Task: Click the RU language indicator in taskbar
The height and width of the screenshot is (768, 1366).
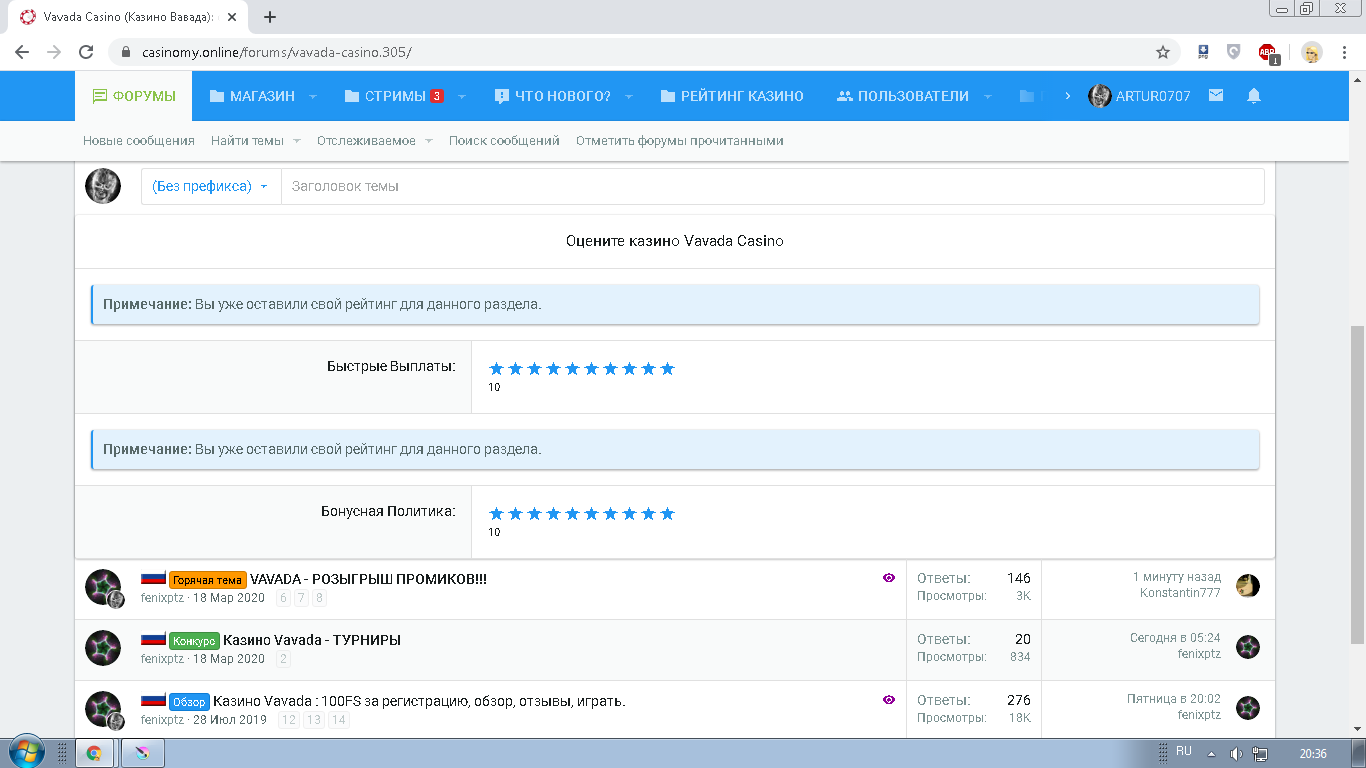Action: tap(1184, 751)
